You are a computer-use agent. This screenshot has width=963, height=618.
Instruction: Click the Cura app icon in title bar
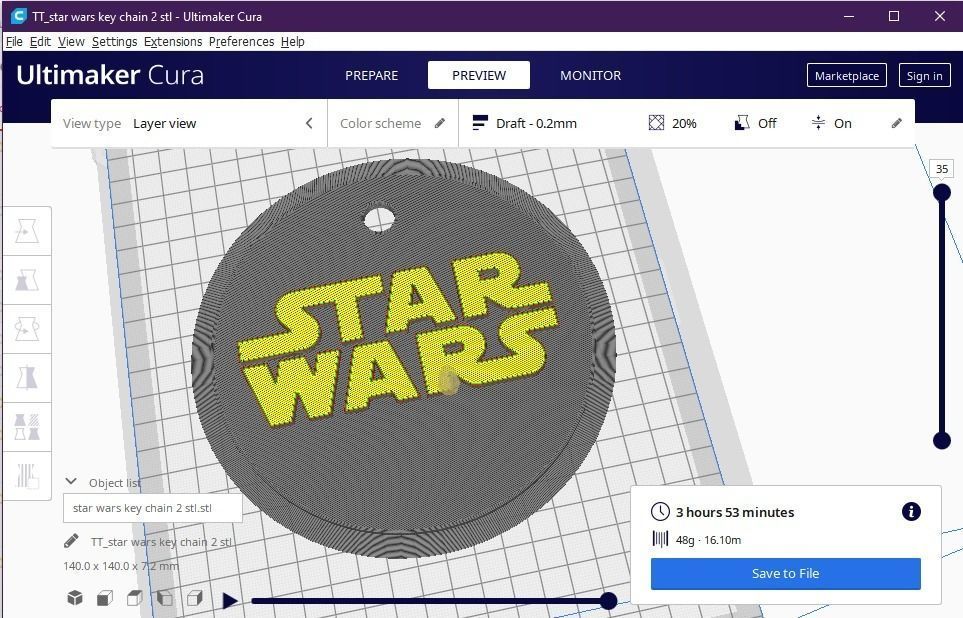18,16
